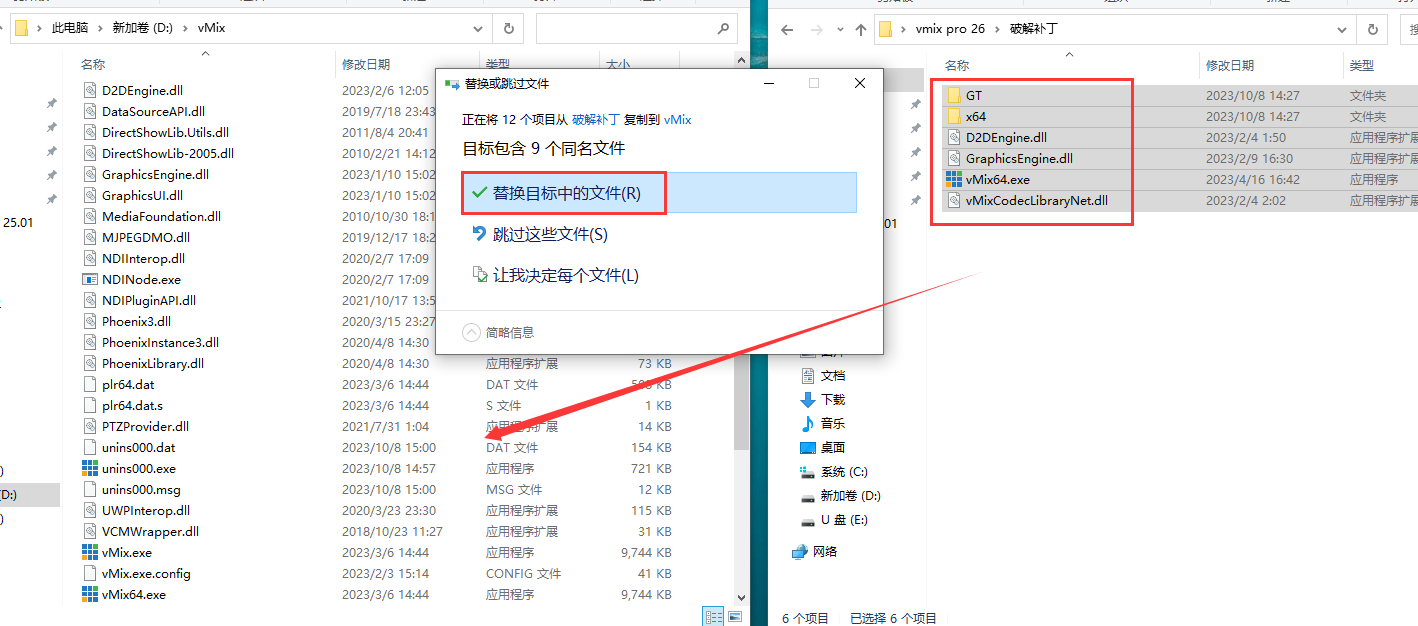Select the GraphicsUI.dll file
The image size is (1418, 626).
142,195
